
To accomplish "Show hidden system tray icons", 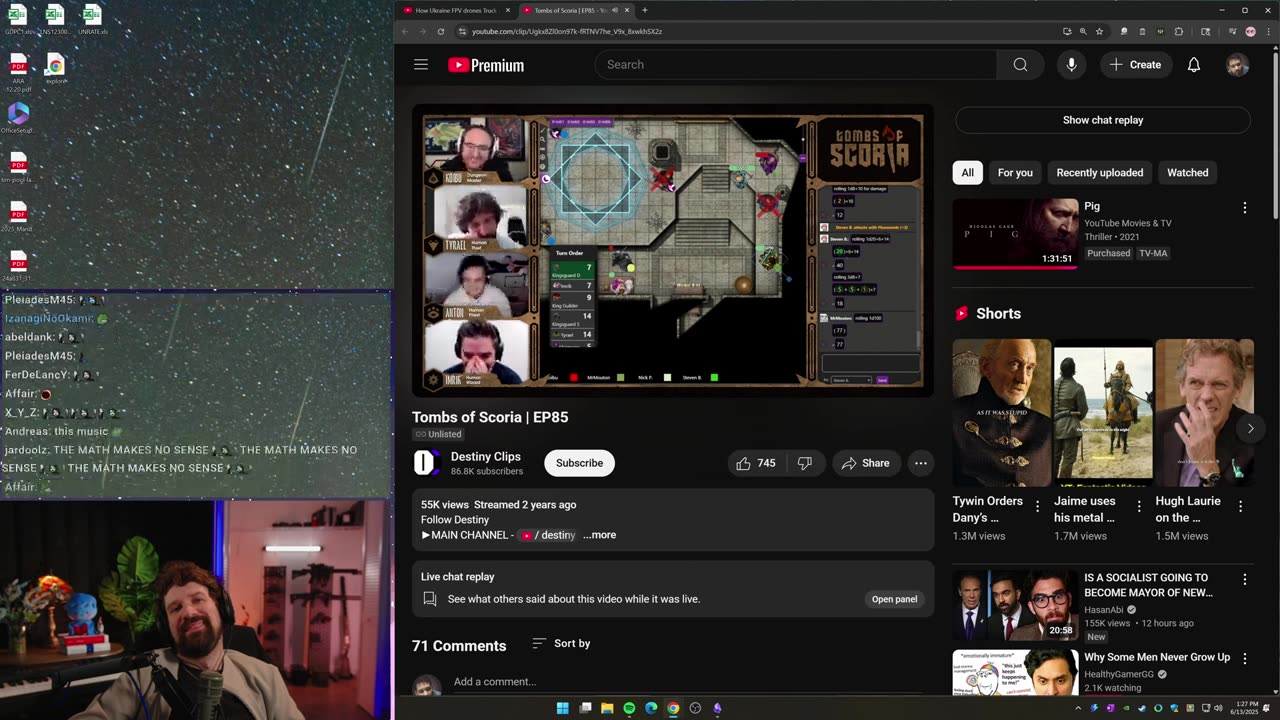I will coord(1078,708).
